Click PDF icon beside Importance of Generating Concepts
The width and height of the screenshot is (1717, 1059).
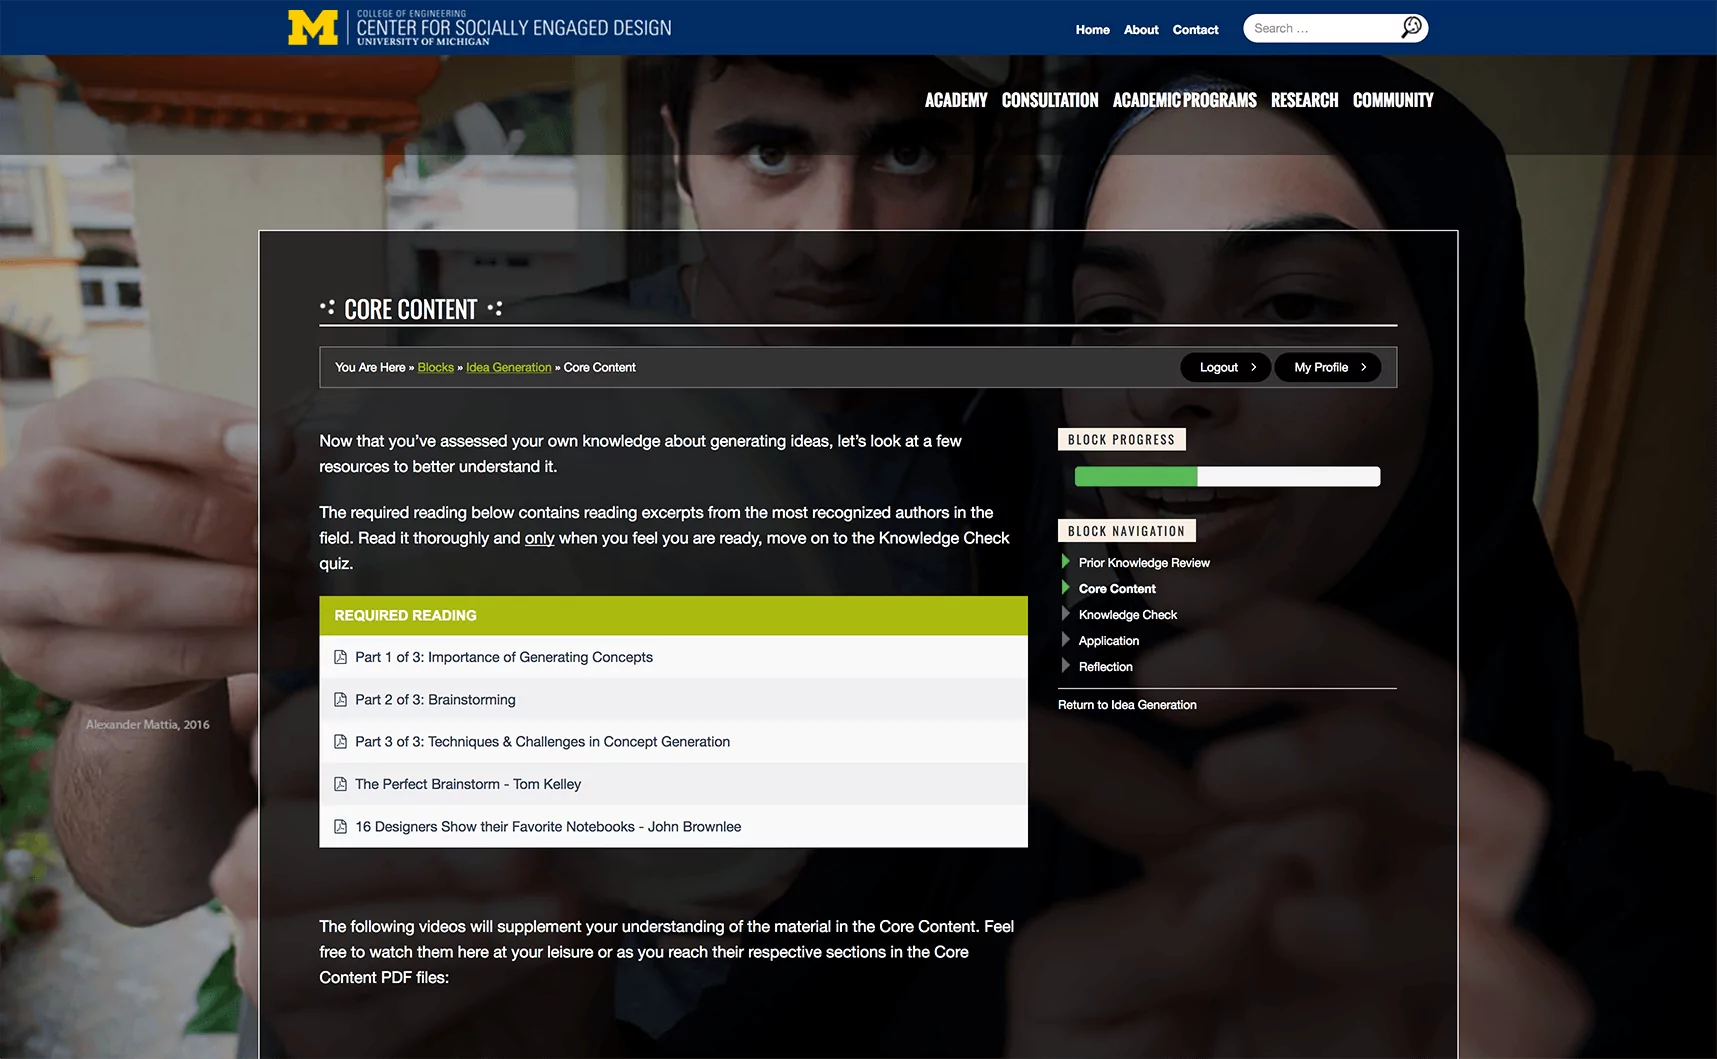tap(340, 657)
